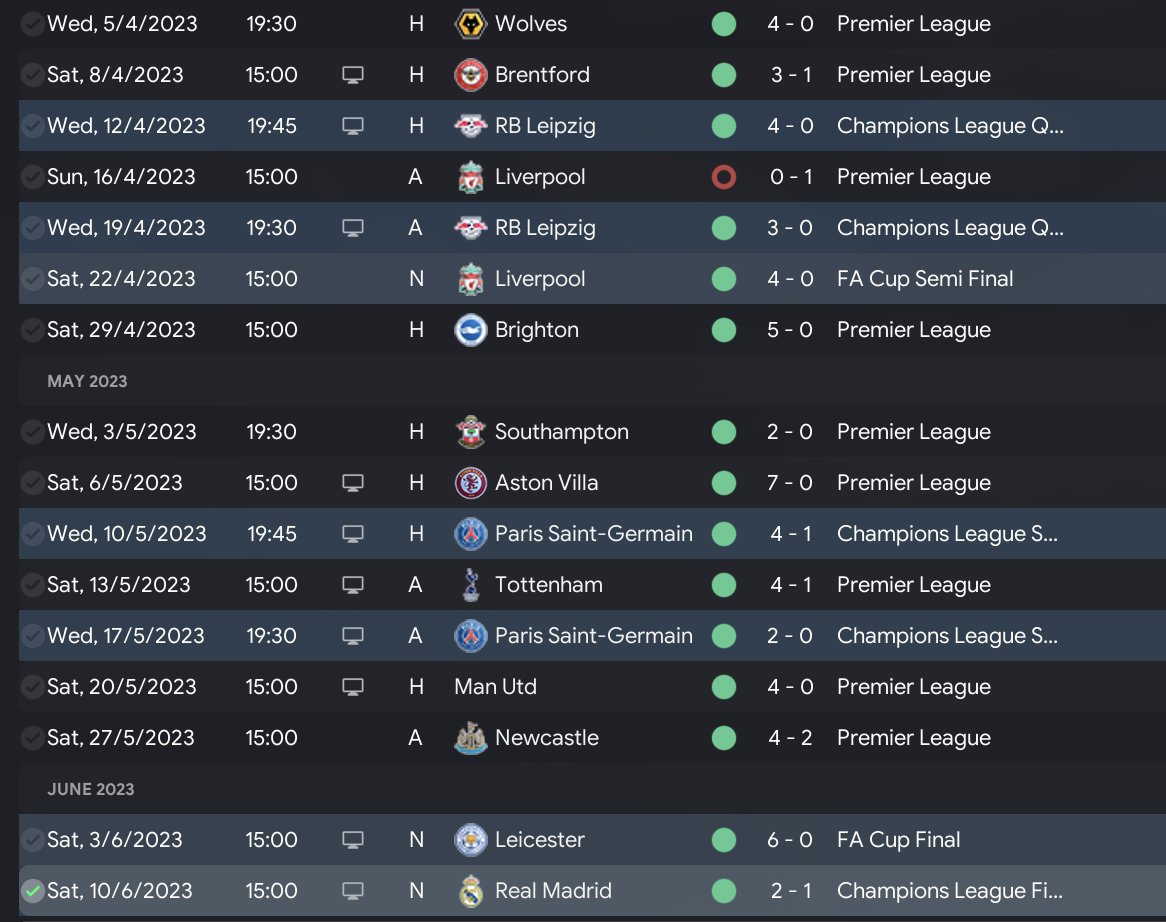
Task: Click the Aston Villa club badge
Action: (470, 483)
